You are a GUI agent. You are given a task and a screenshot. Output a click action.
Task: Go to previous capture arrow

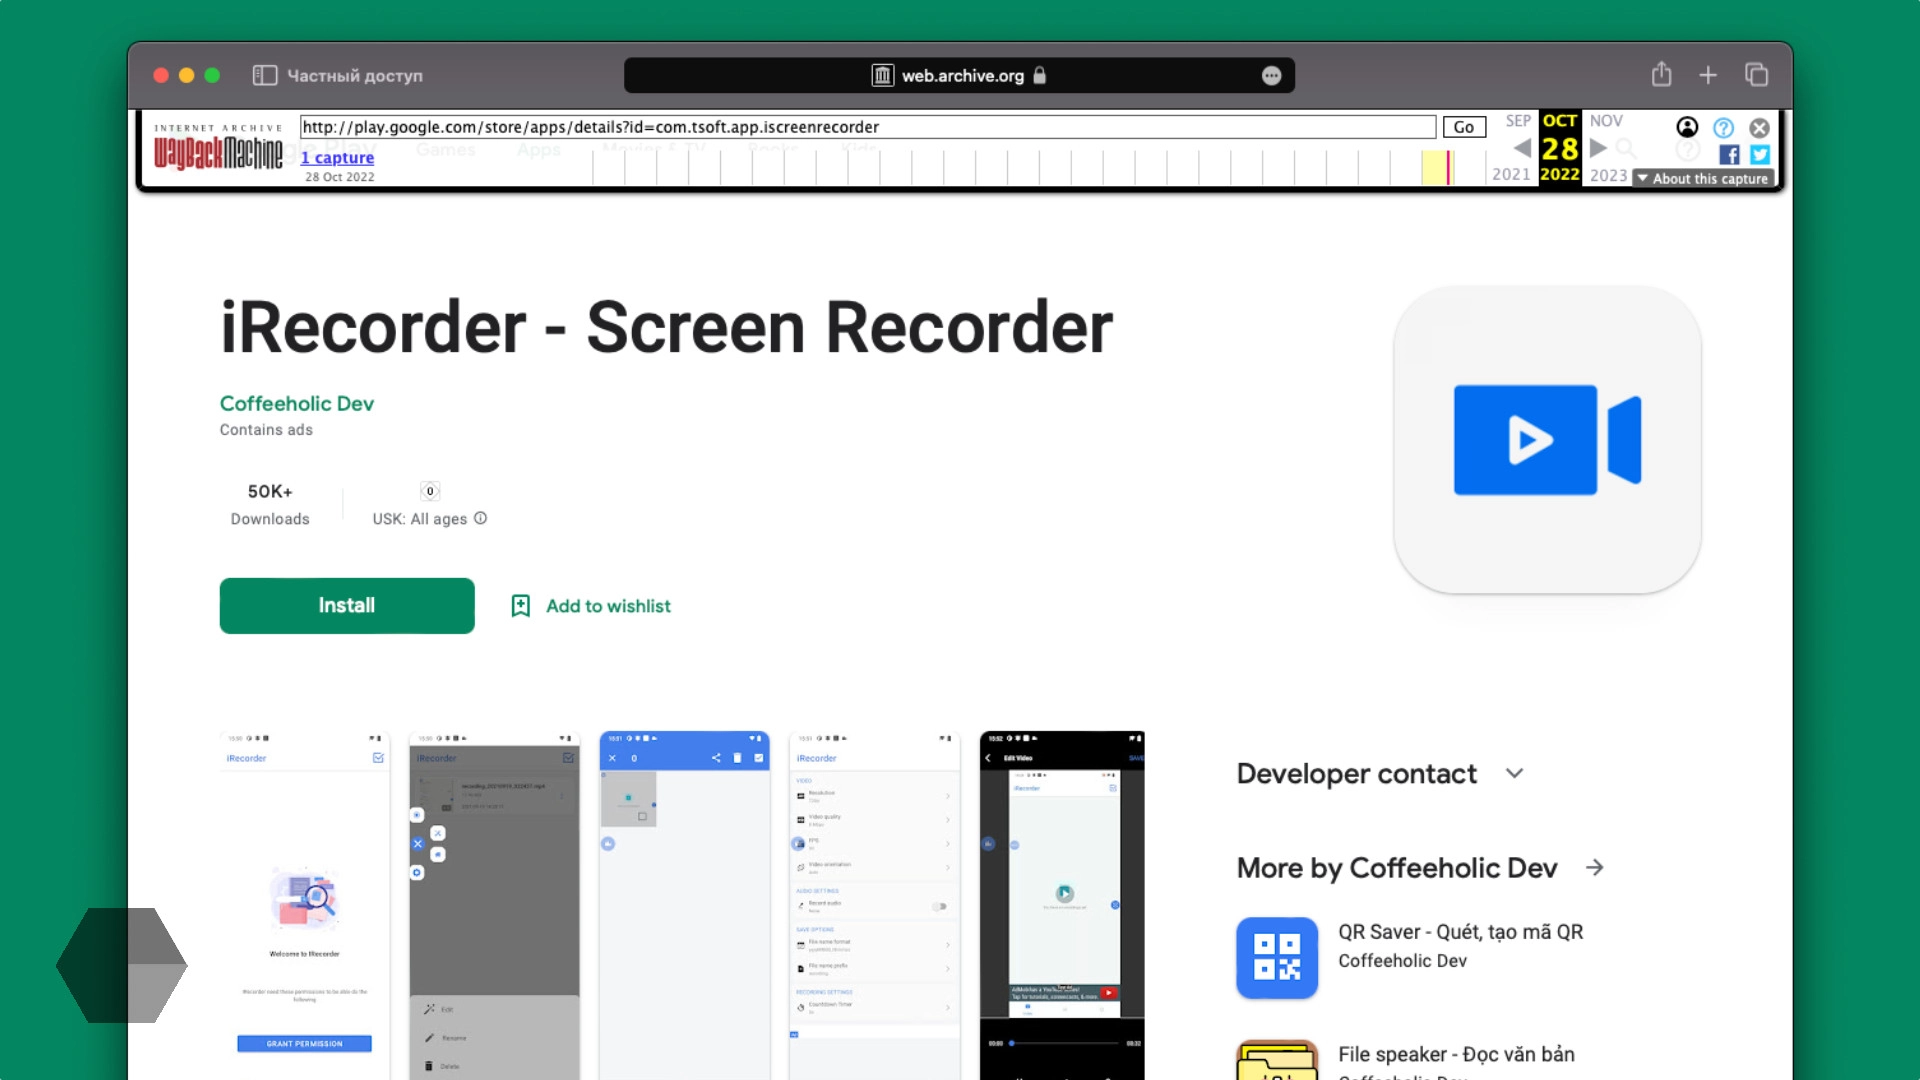click(1522, 148)
